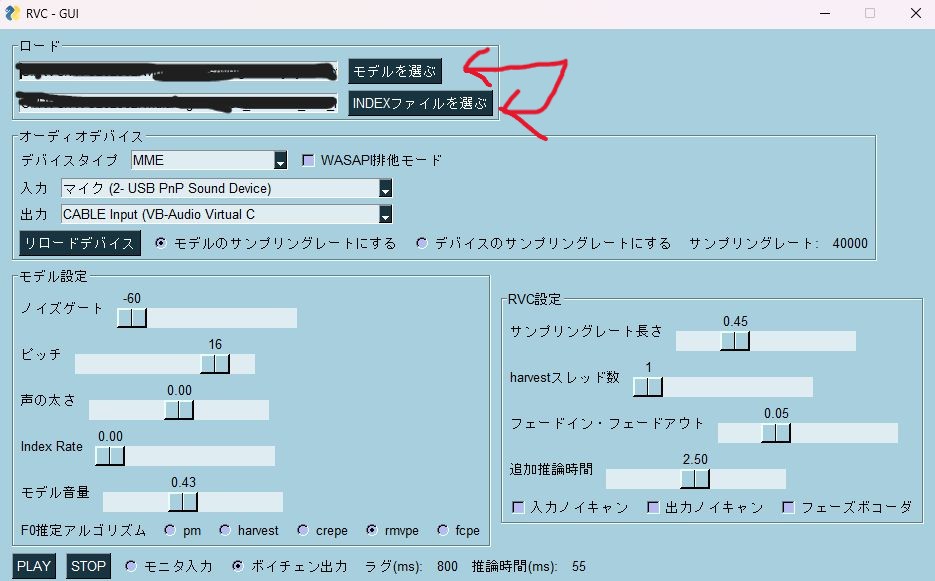Click the ノイズゲート slider handle
Viewport: 935px width, 581px height.
(x=131, y=318)
